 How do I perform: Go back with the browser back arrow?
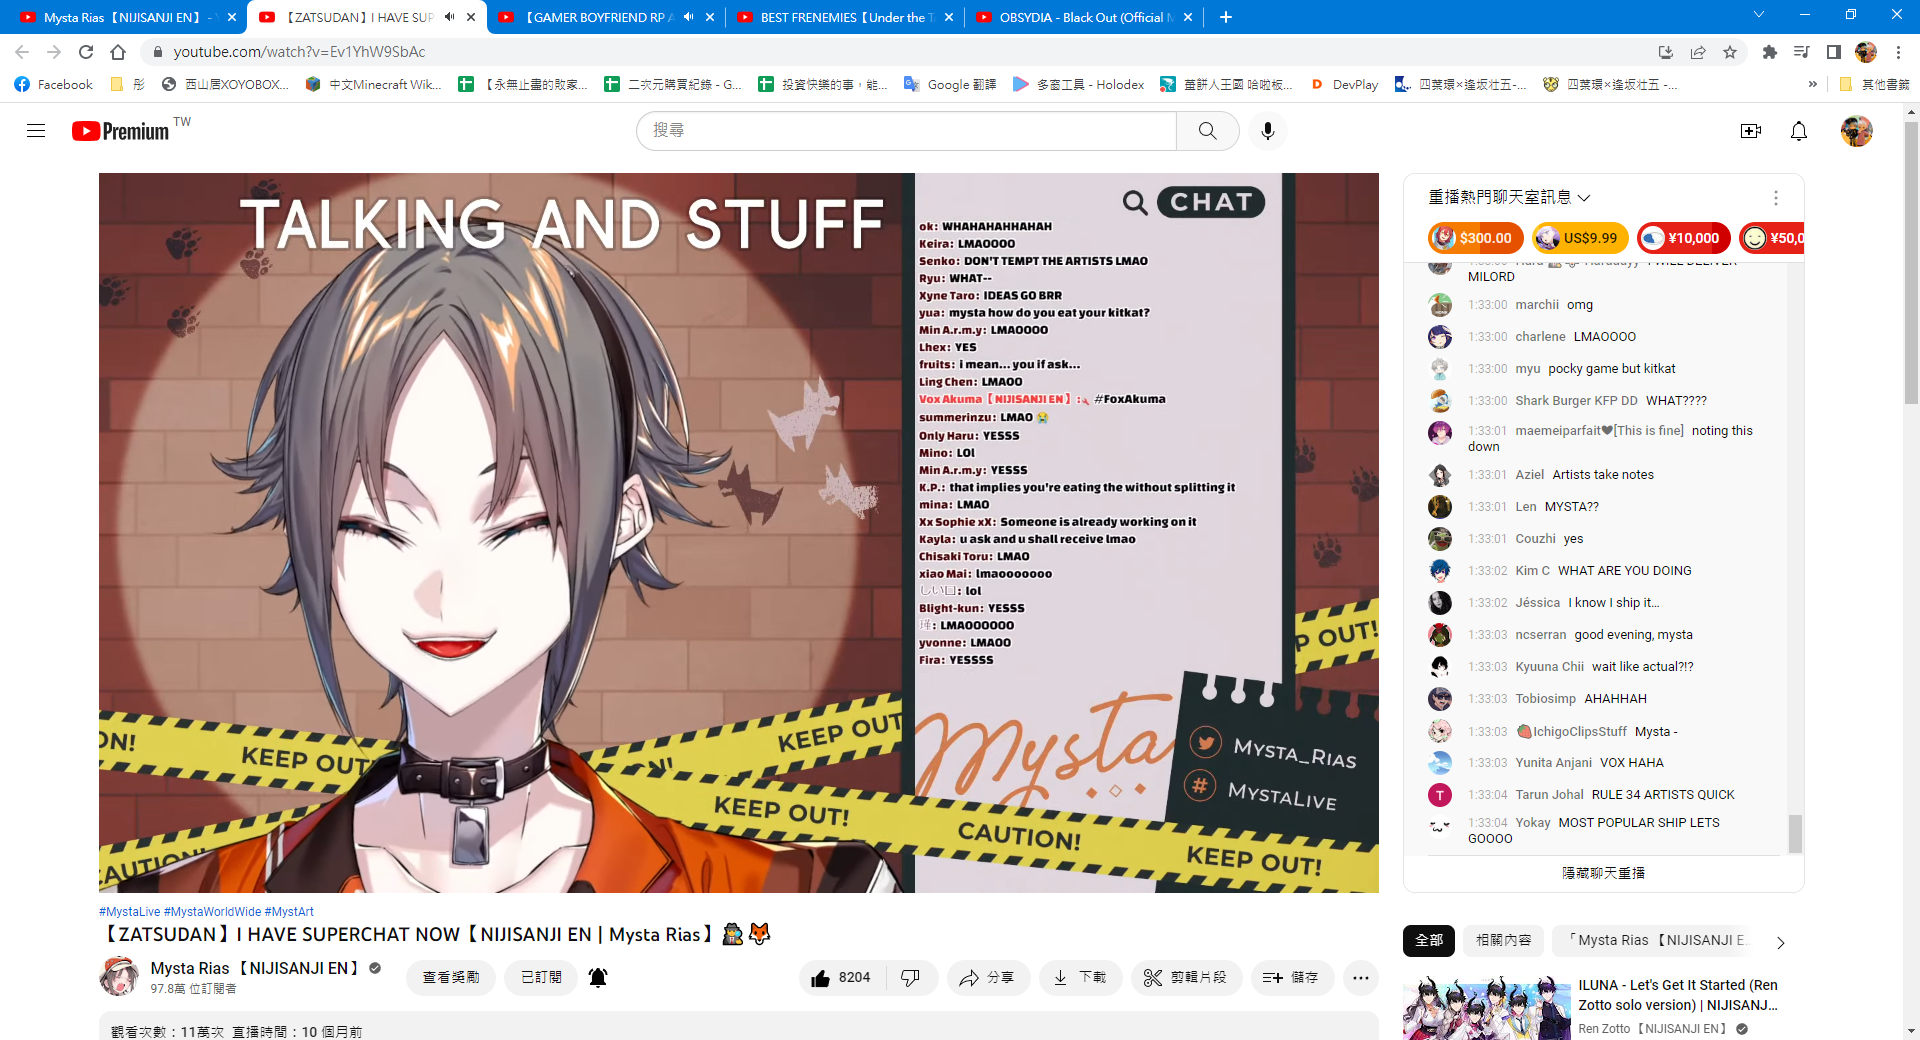(x=22, y=52)
